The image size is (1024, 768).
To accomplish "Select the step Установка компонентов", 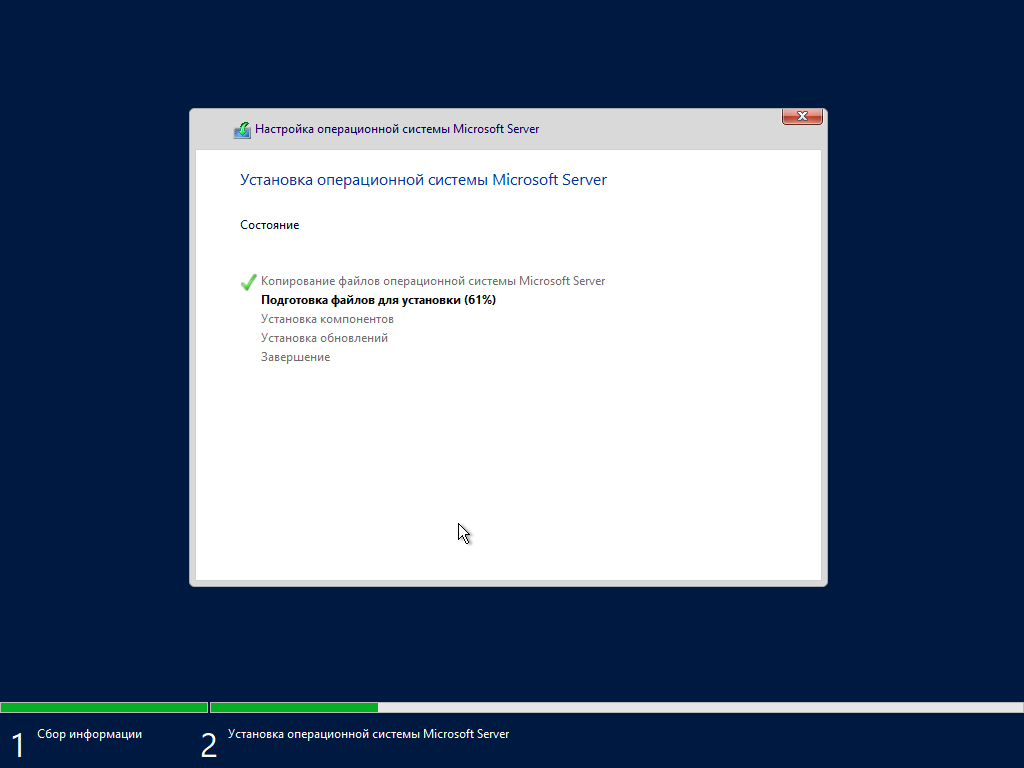I will [x=327, y=319].
